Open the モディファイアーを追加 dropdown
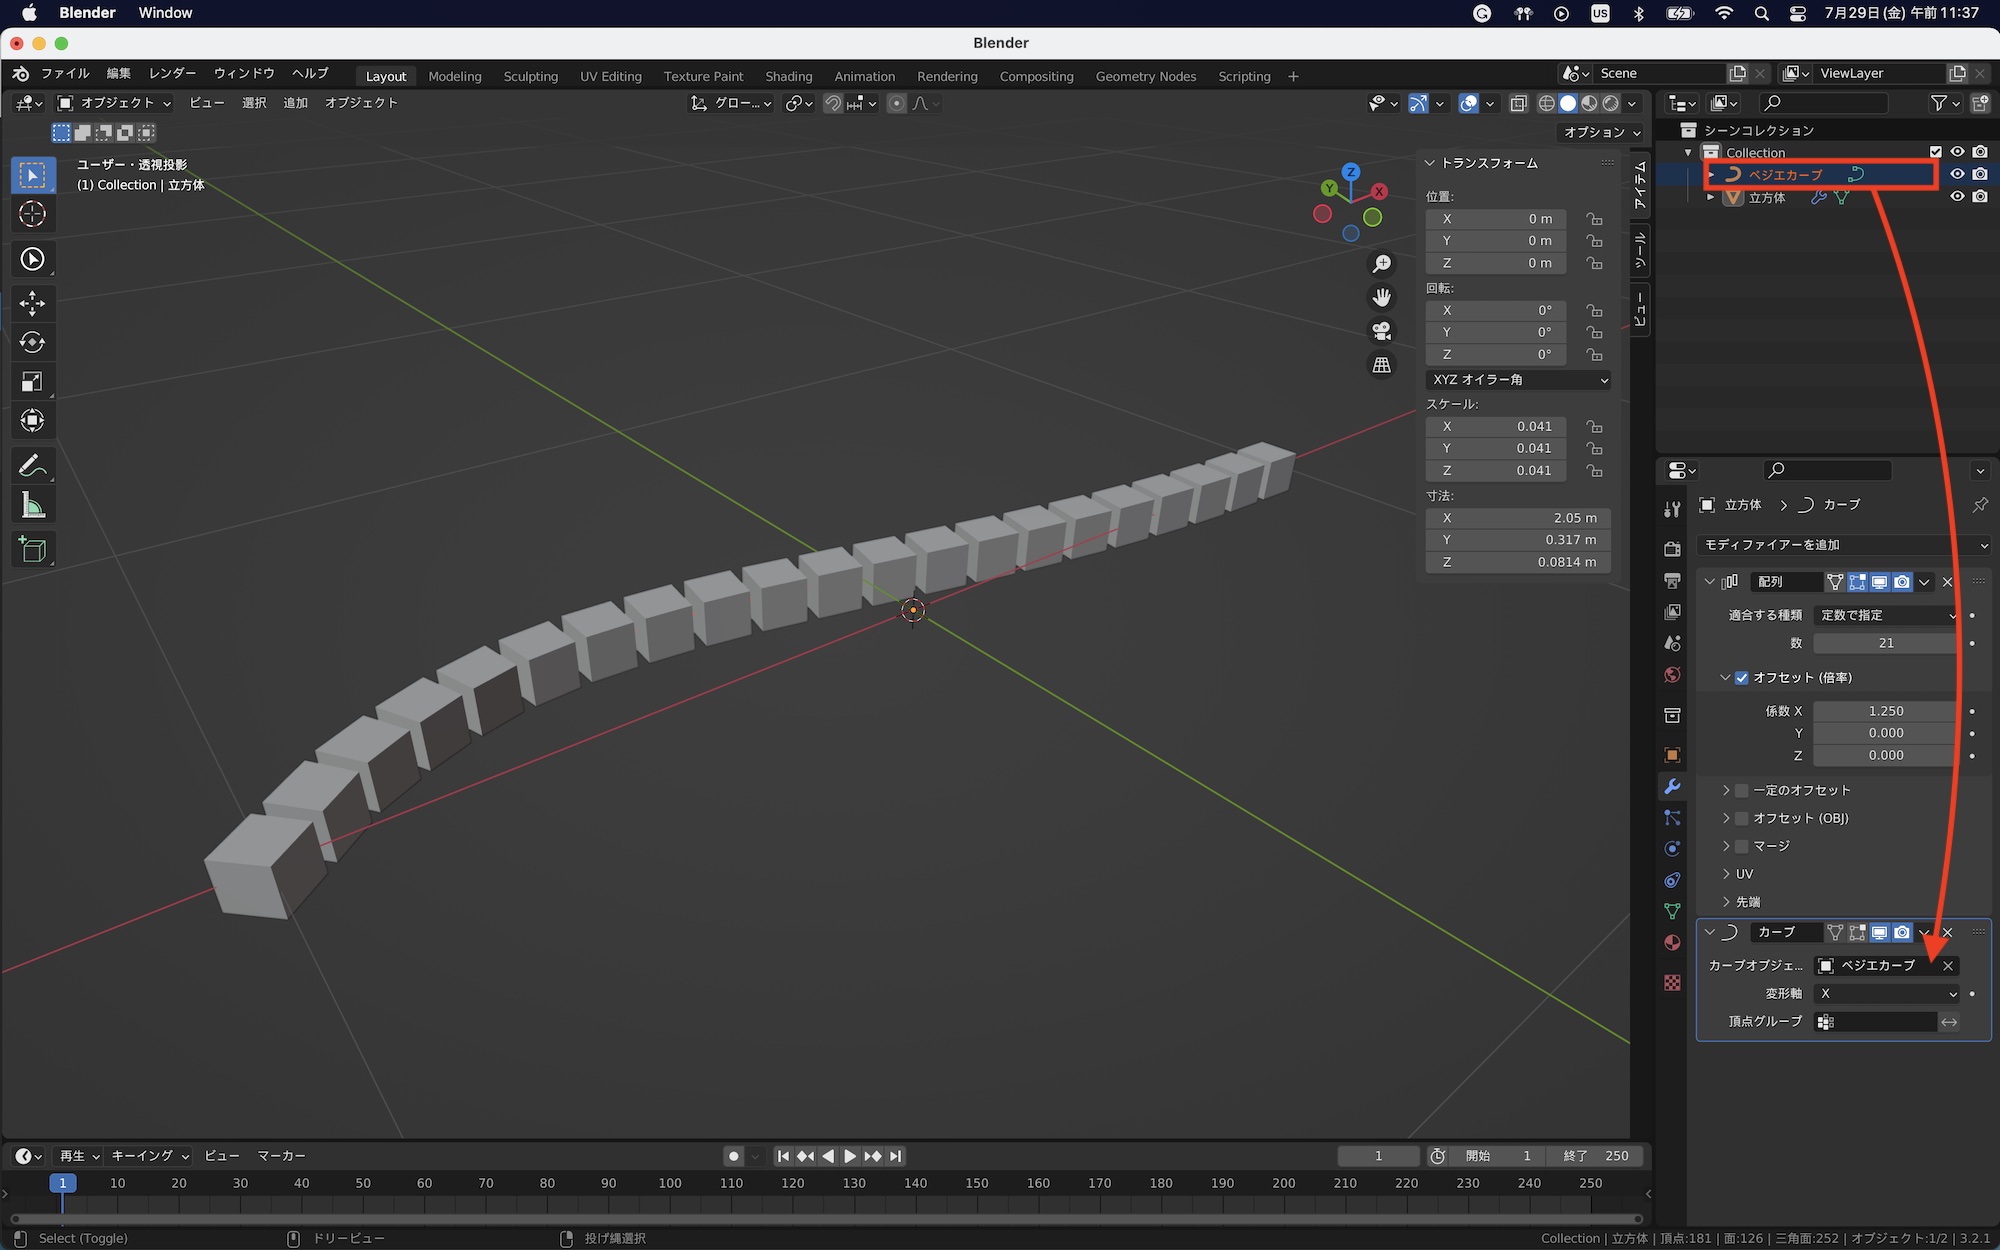 pos(1845,545)
